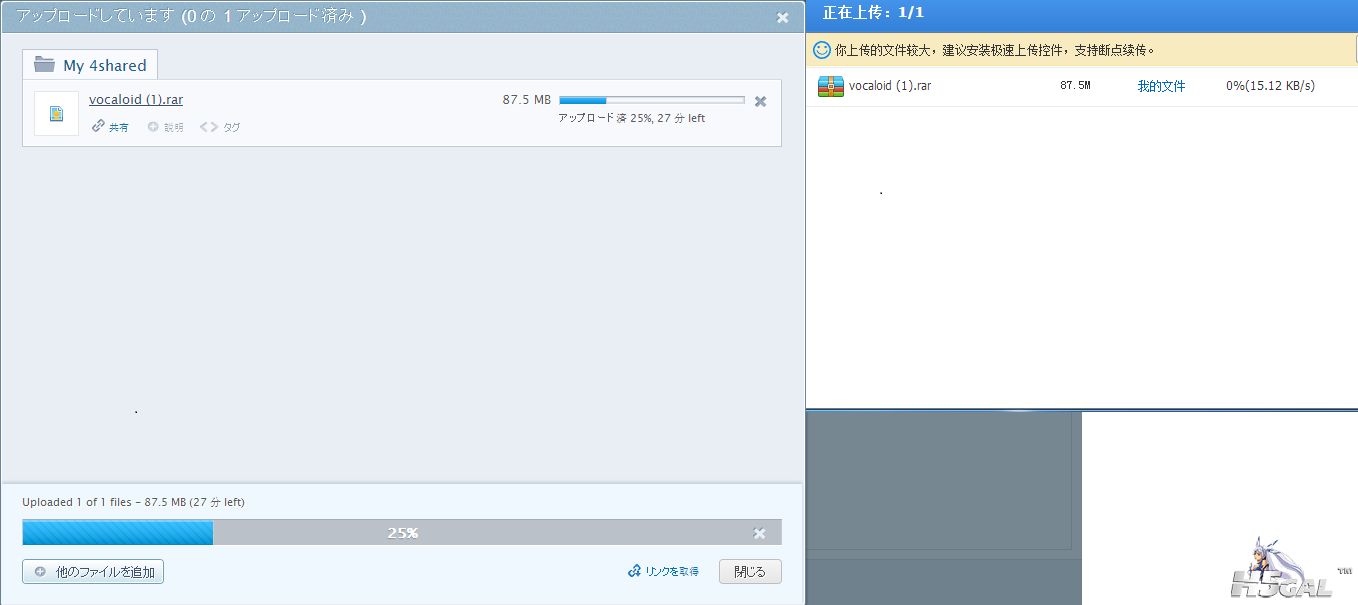This screenshot has height=605, width=1358.
Task: Click the 他のファイルを追加 add files button
Action: click(93, 572)
